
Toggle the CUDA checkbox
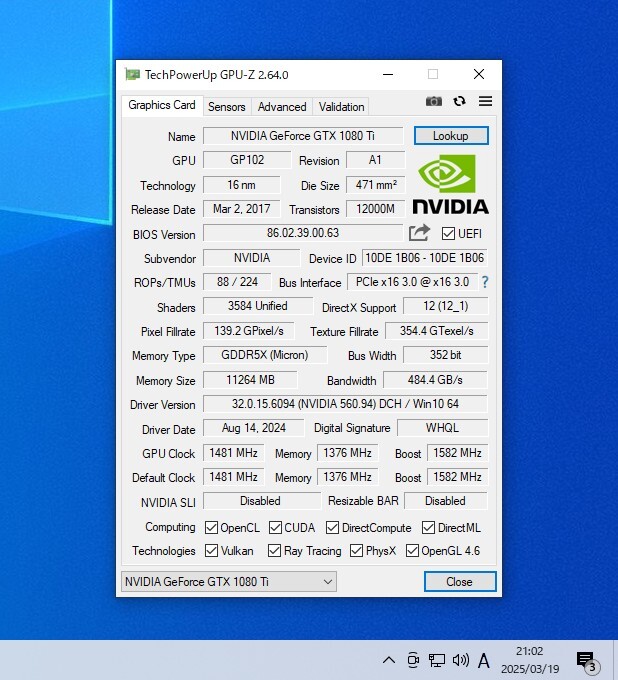coord(275,527)
